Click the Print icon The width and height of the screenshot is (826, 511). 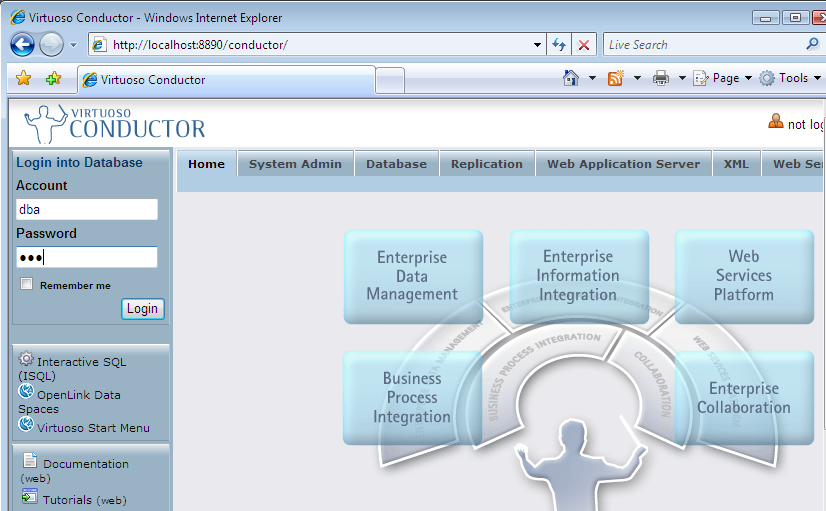pos(661,78)
